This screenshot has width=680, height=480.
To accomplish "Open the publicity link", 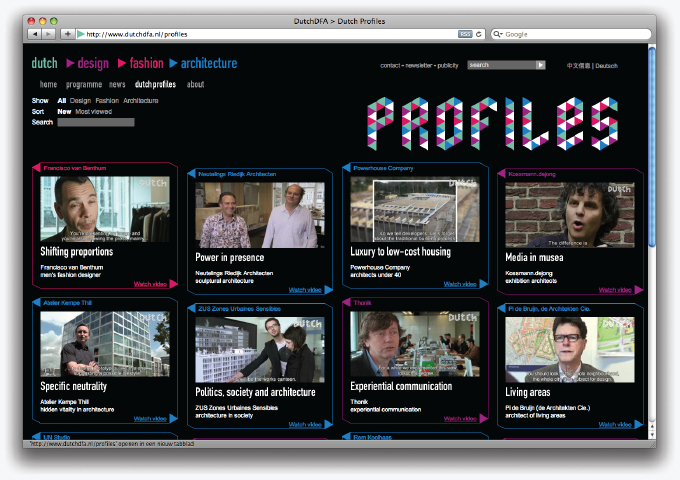I will point(448,65).
